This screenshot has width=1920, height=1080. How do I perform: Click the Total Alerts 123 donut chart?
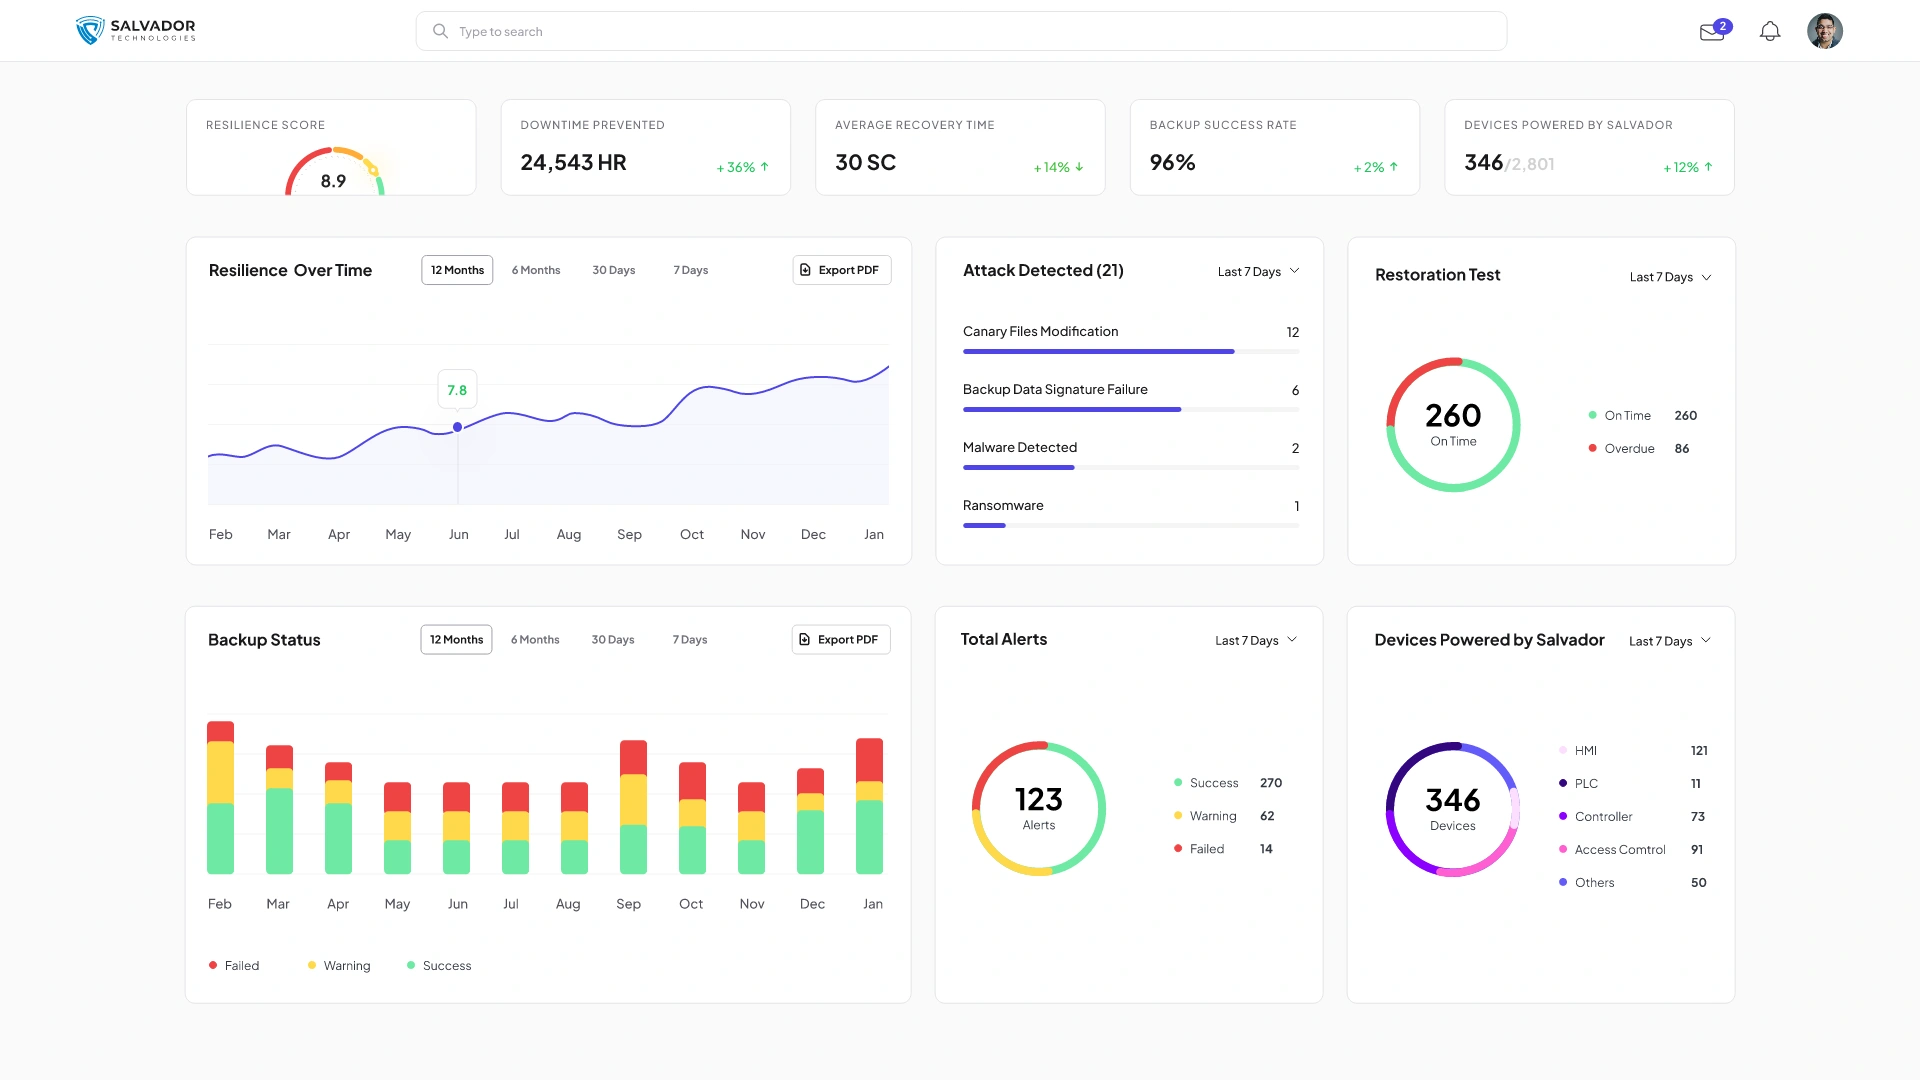[1039, 809]
